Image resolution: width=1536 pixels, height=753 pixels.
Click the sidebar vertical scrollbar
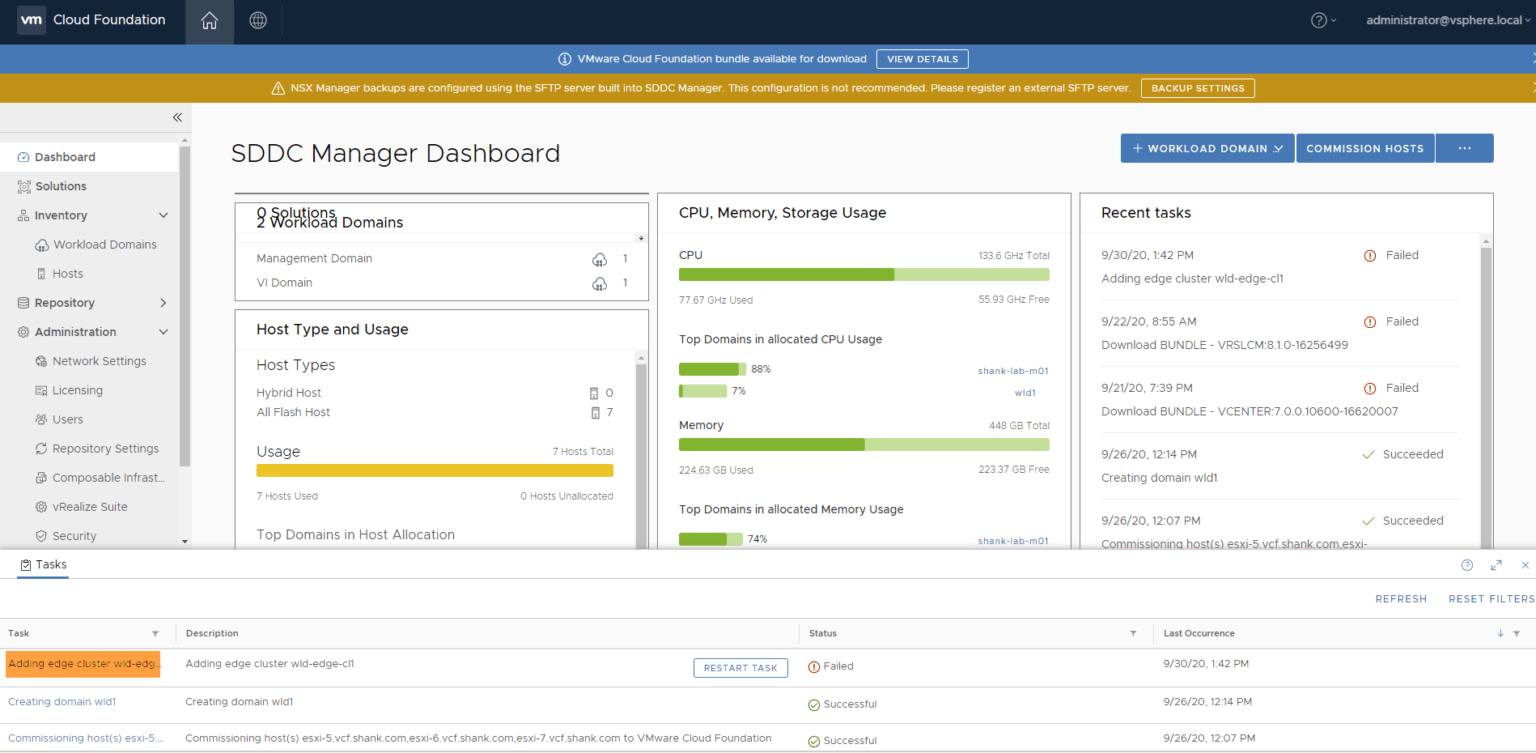pos(184,305)
